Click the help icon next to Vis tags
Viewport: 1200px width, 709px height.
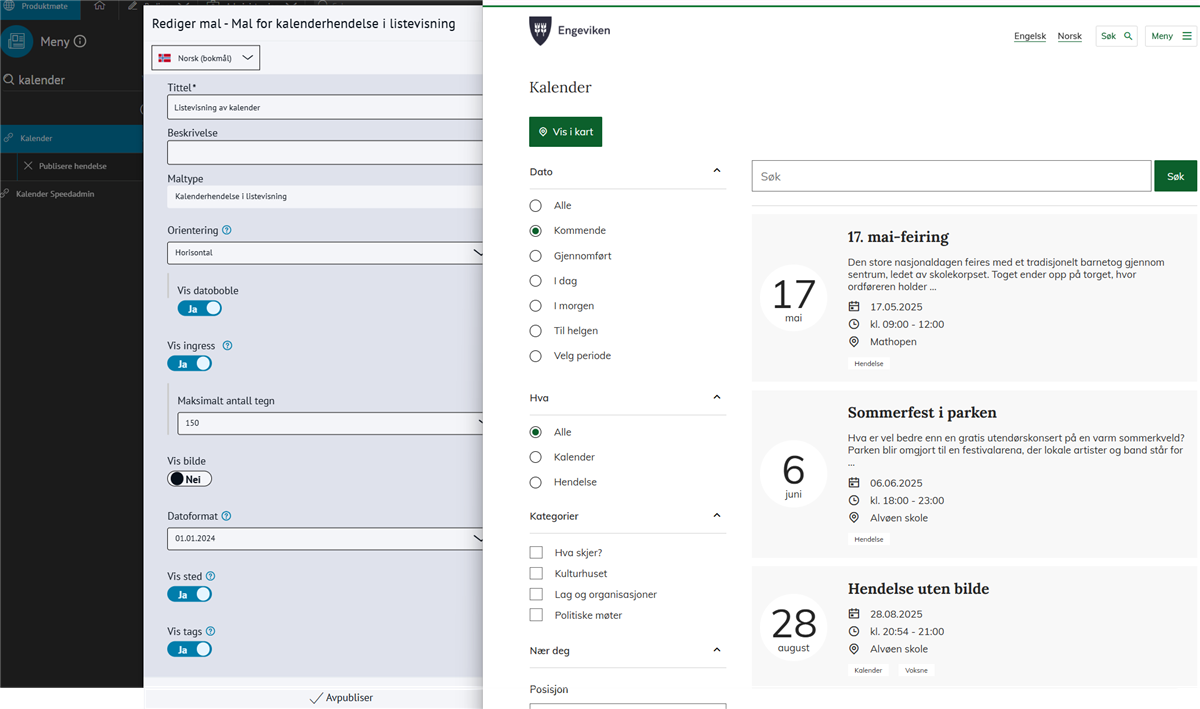(210, 631)
